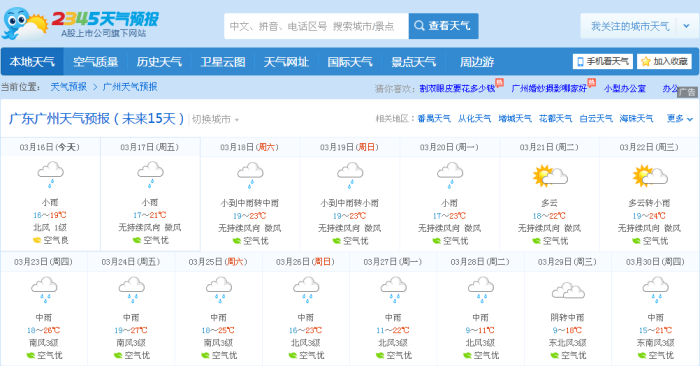Click the green leaf icon for 03月21日

537,241
